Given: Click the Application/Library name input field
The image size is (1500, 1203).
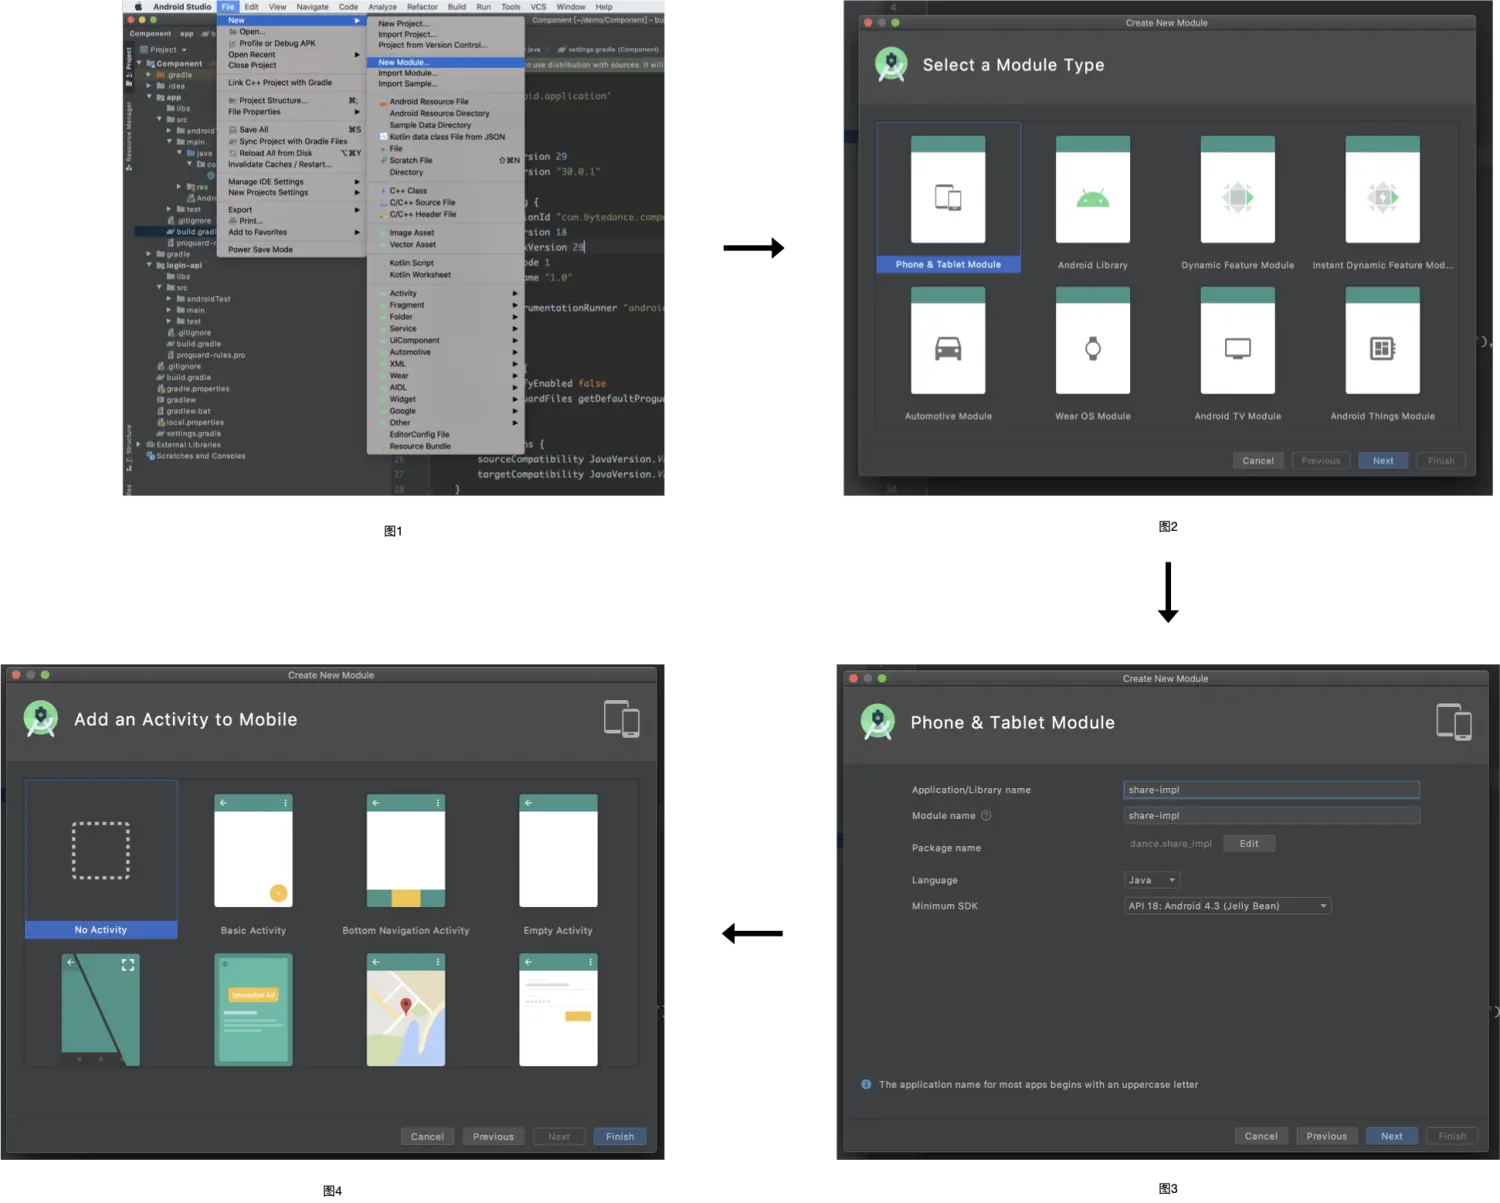Looking at the screenshot, I should [x=1271, y=790].
